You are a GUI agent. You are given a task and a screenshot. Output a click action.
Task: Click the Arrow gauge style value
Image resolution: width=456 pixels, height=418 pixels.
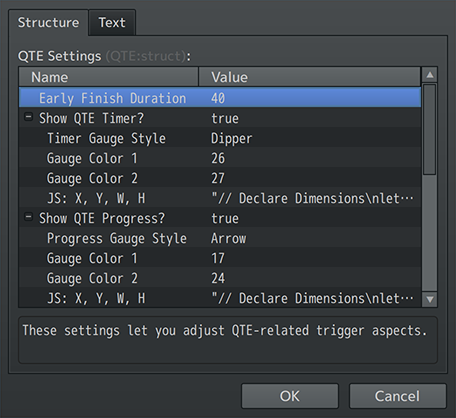228,238
